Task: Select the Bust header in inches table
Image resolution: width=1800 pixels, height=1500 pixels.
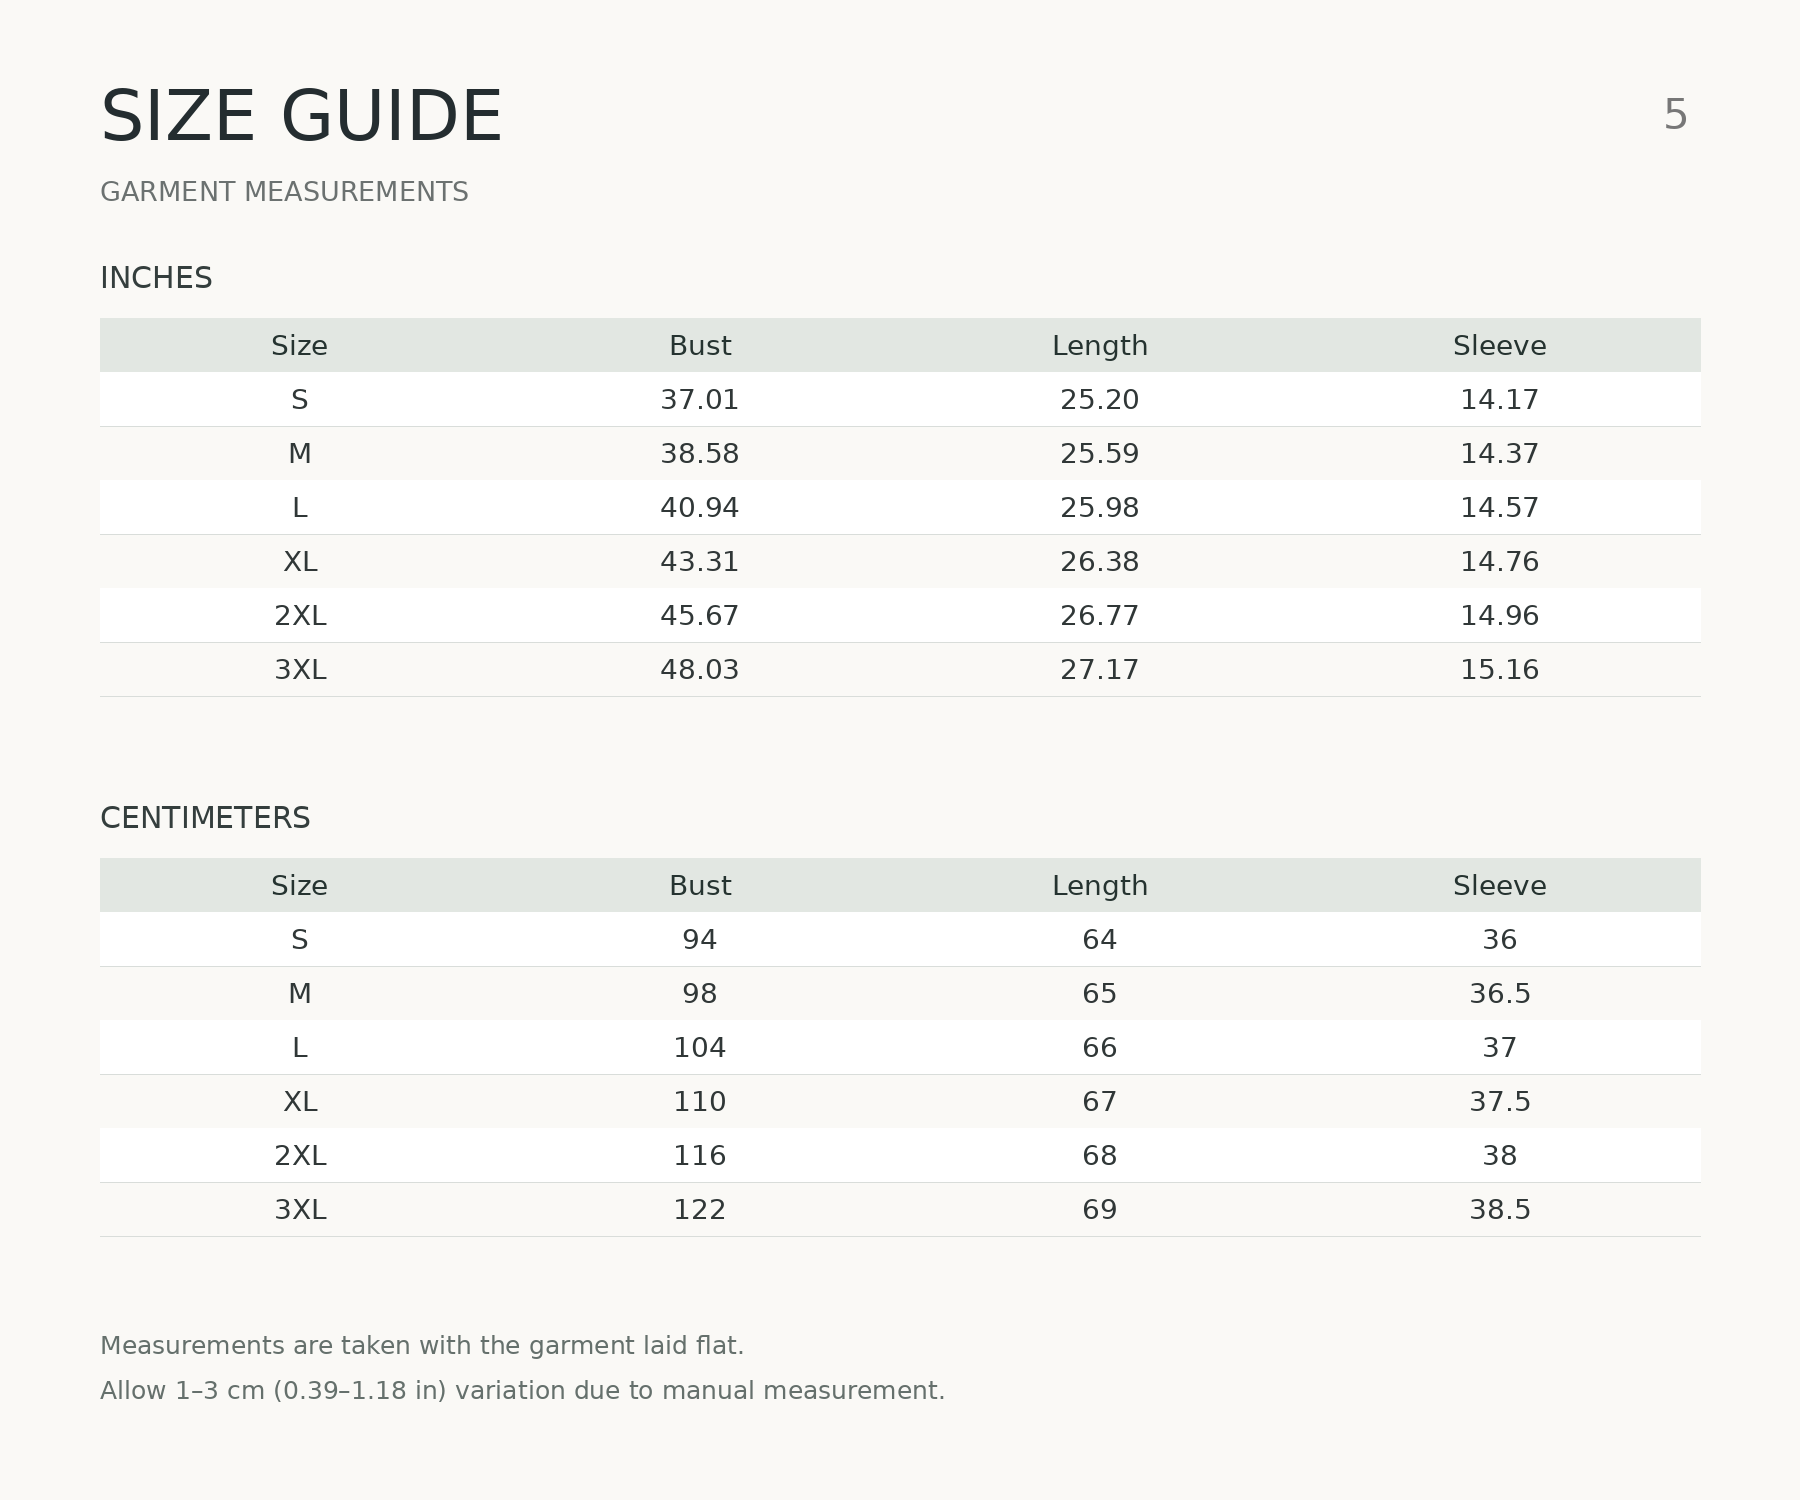Action: tap(700, 346)
